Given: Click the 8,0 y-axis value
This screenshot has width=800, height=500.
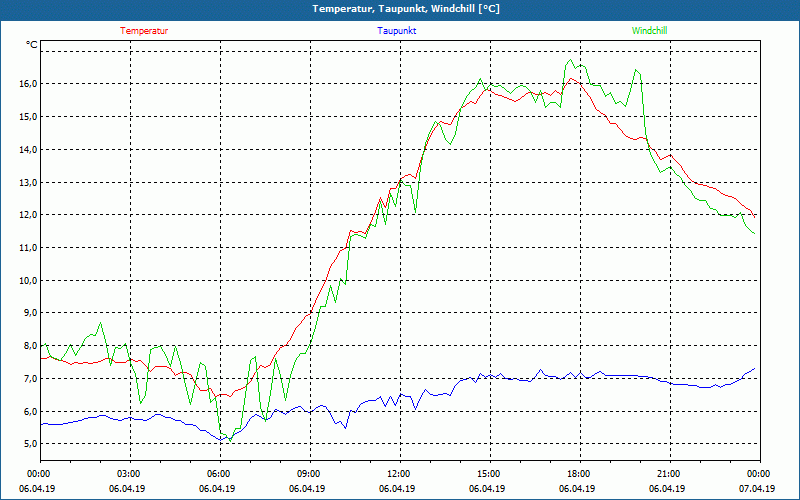Looking at the screenshot, I should click(31, 345).
